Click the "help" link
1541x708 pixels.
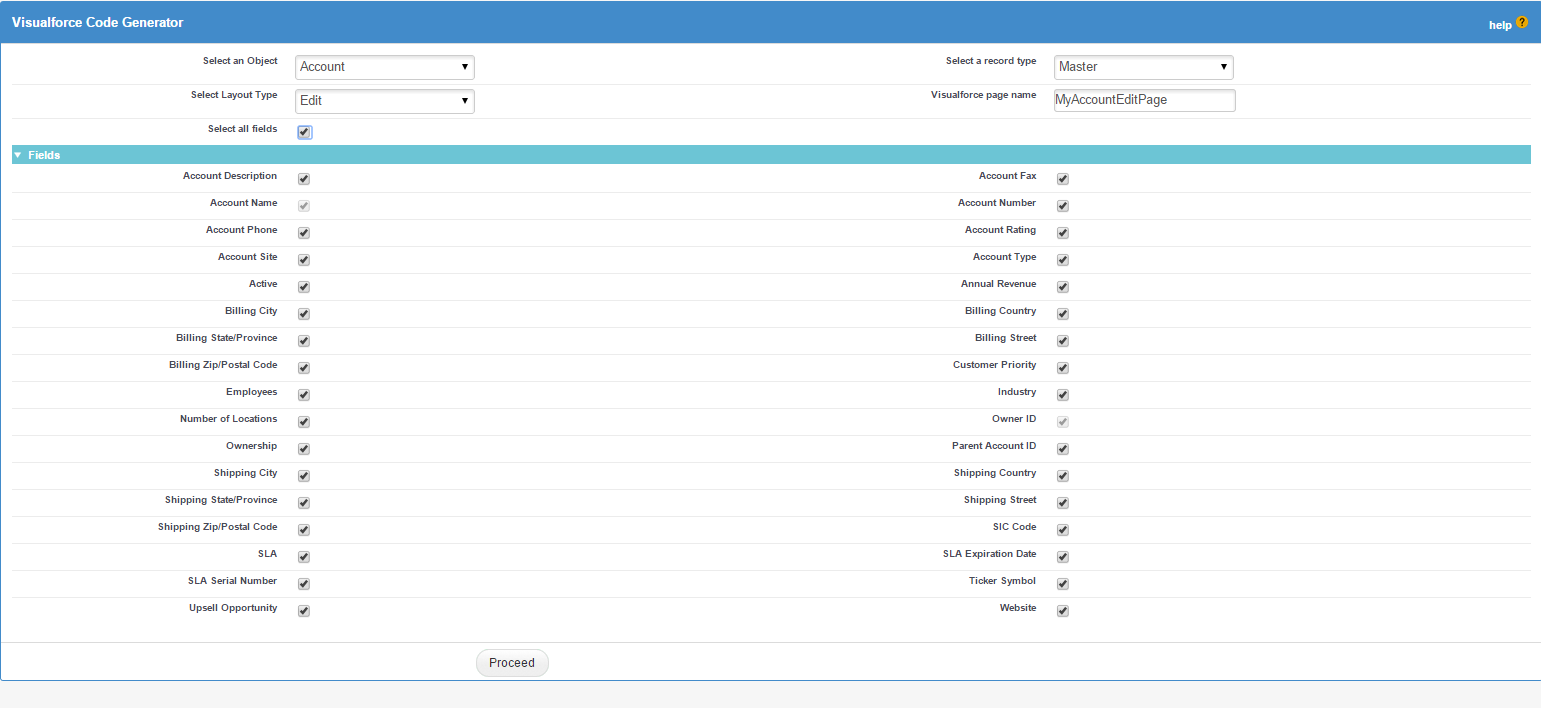tap(1500, 24)
